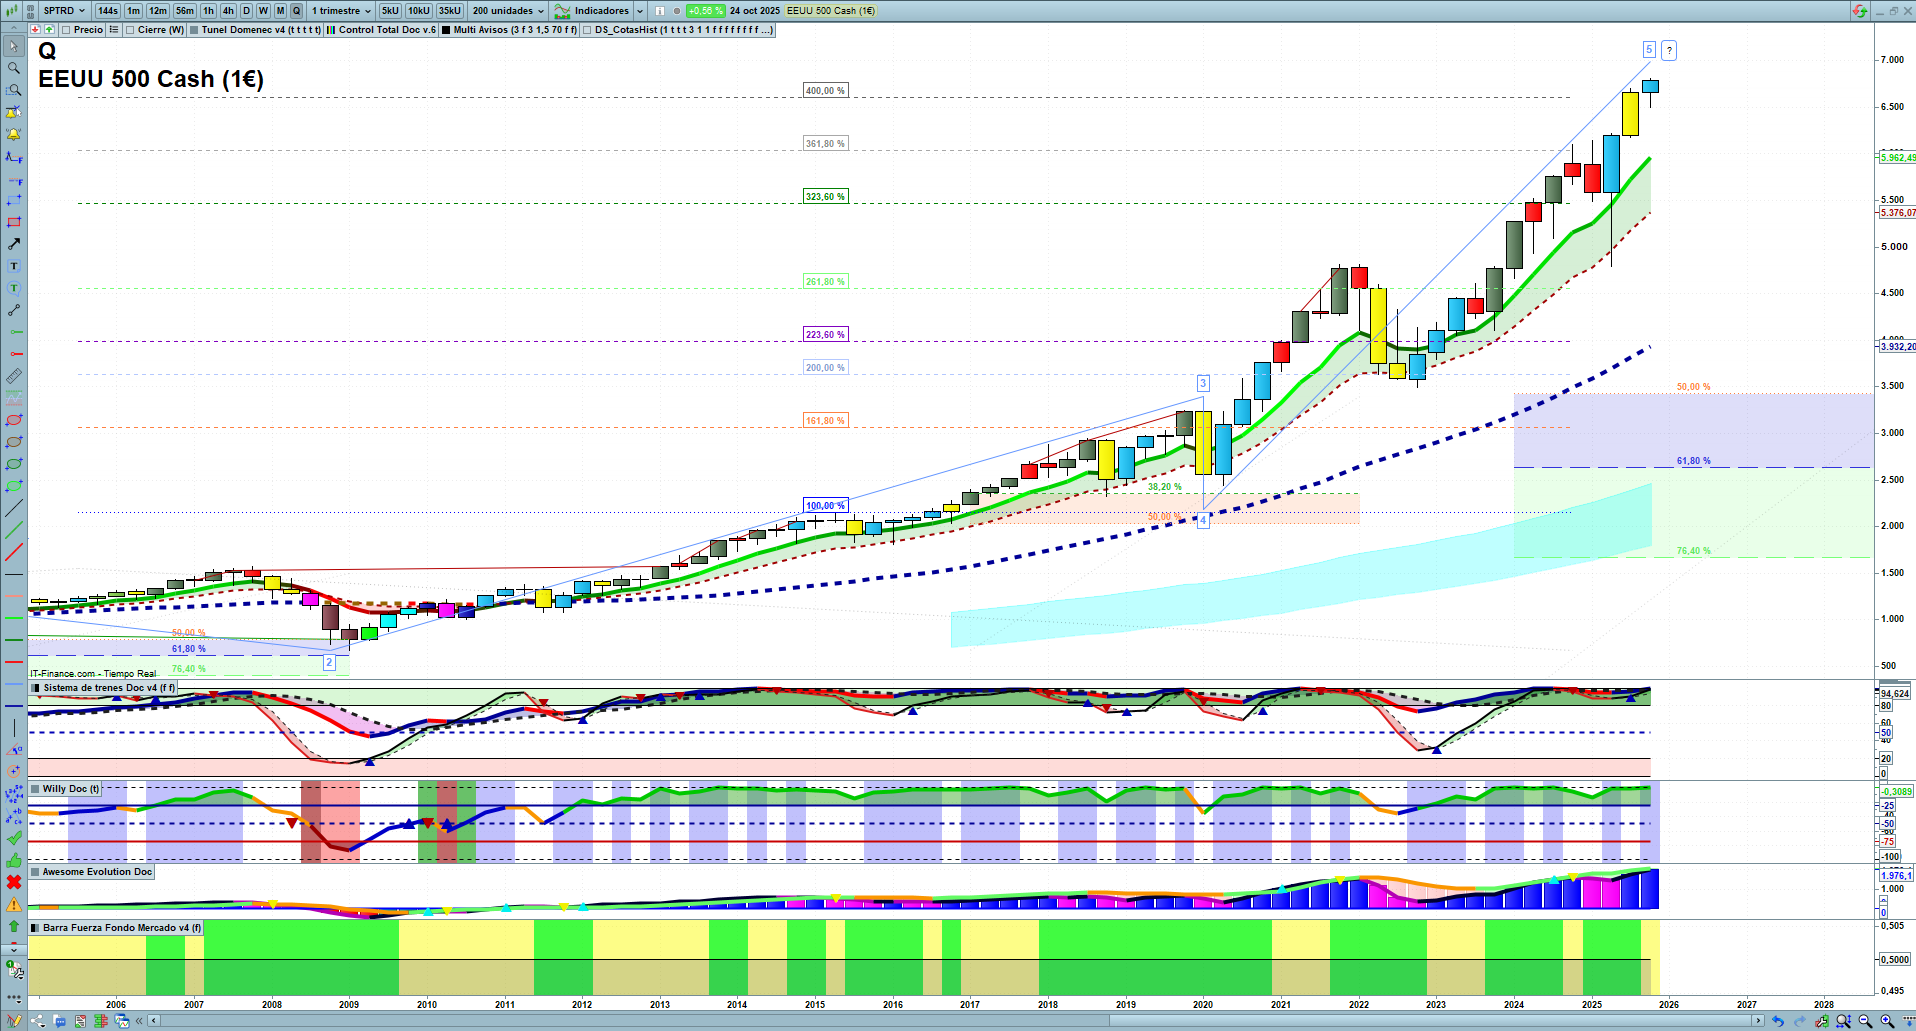Screen dimensions: 1916x1031
Task: Toggle Sistema de trenes Doc v4 panel box
Action: point(36,688)
